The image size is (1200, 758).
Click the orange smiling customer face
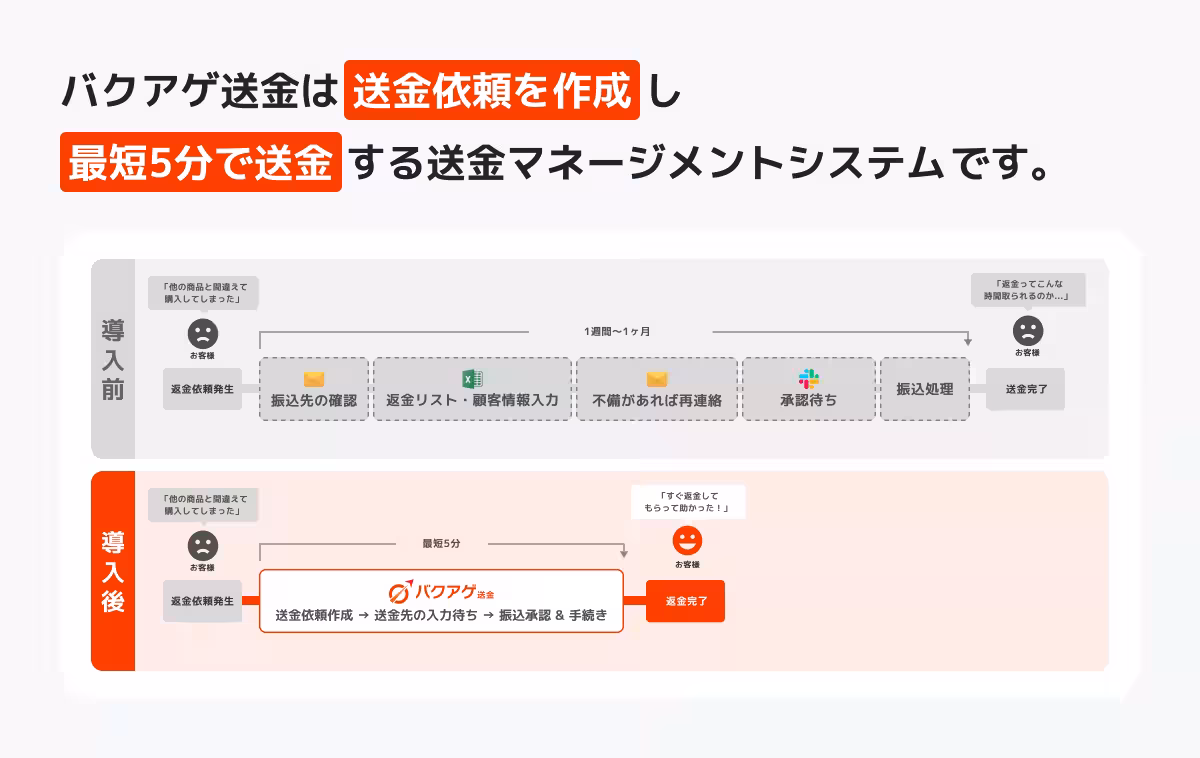pos(687,541)
